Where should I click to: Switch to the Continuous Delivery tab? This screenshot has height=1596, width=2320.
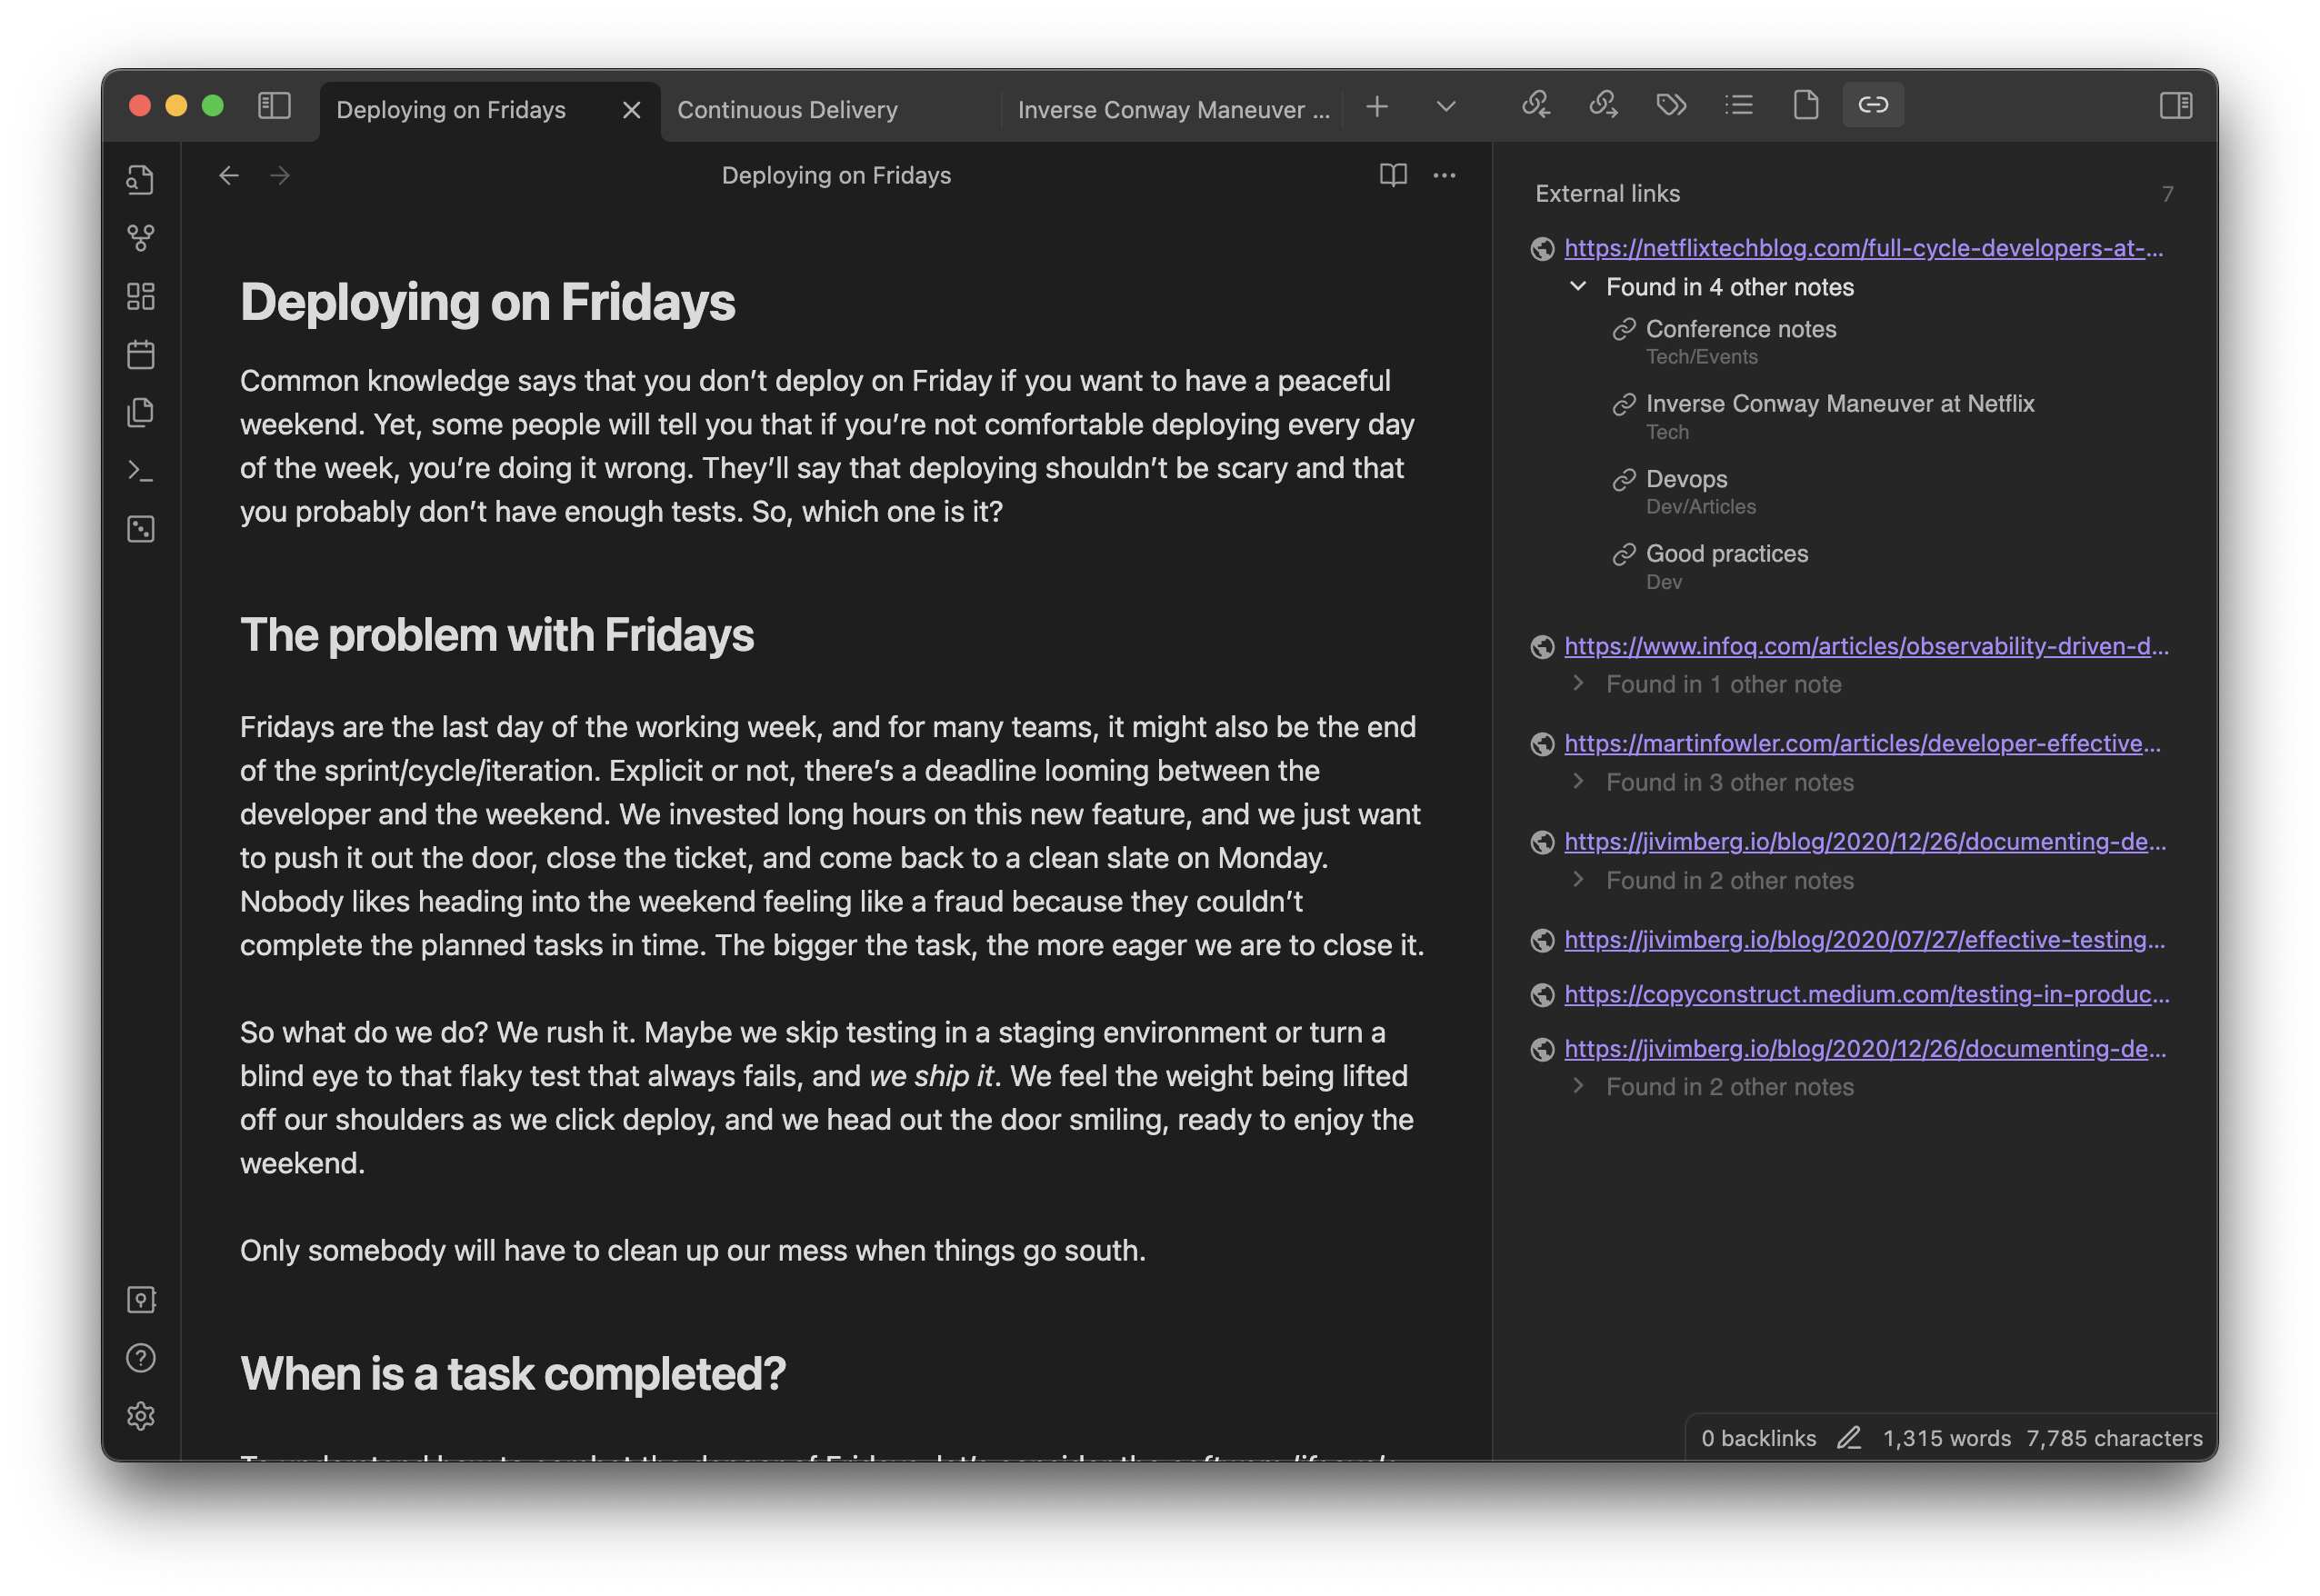(787, 110)
